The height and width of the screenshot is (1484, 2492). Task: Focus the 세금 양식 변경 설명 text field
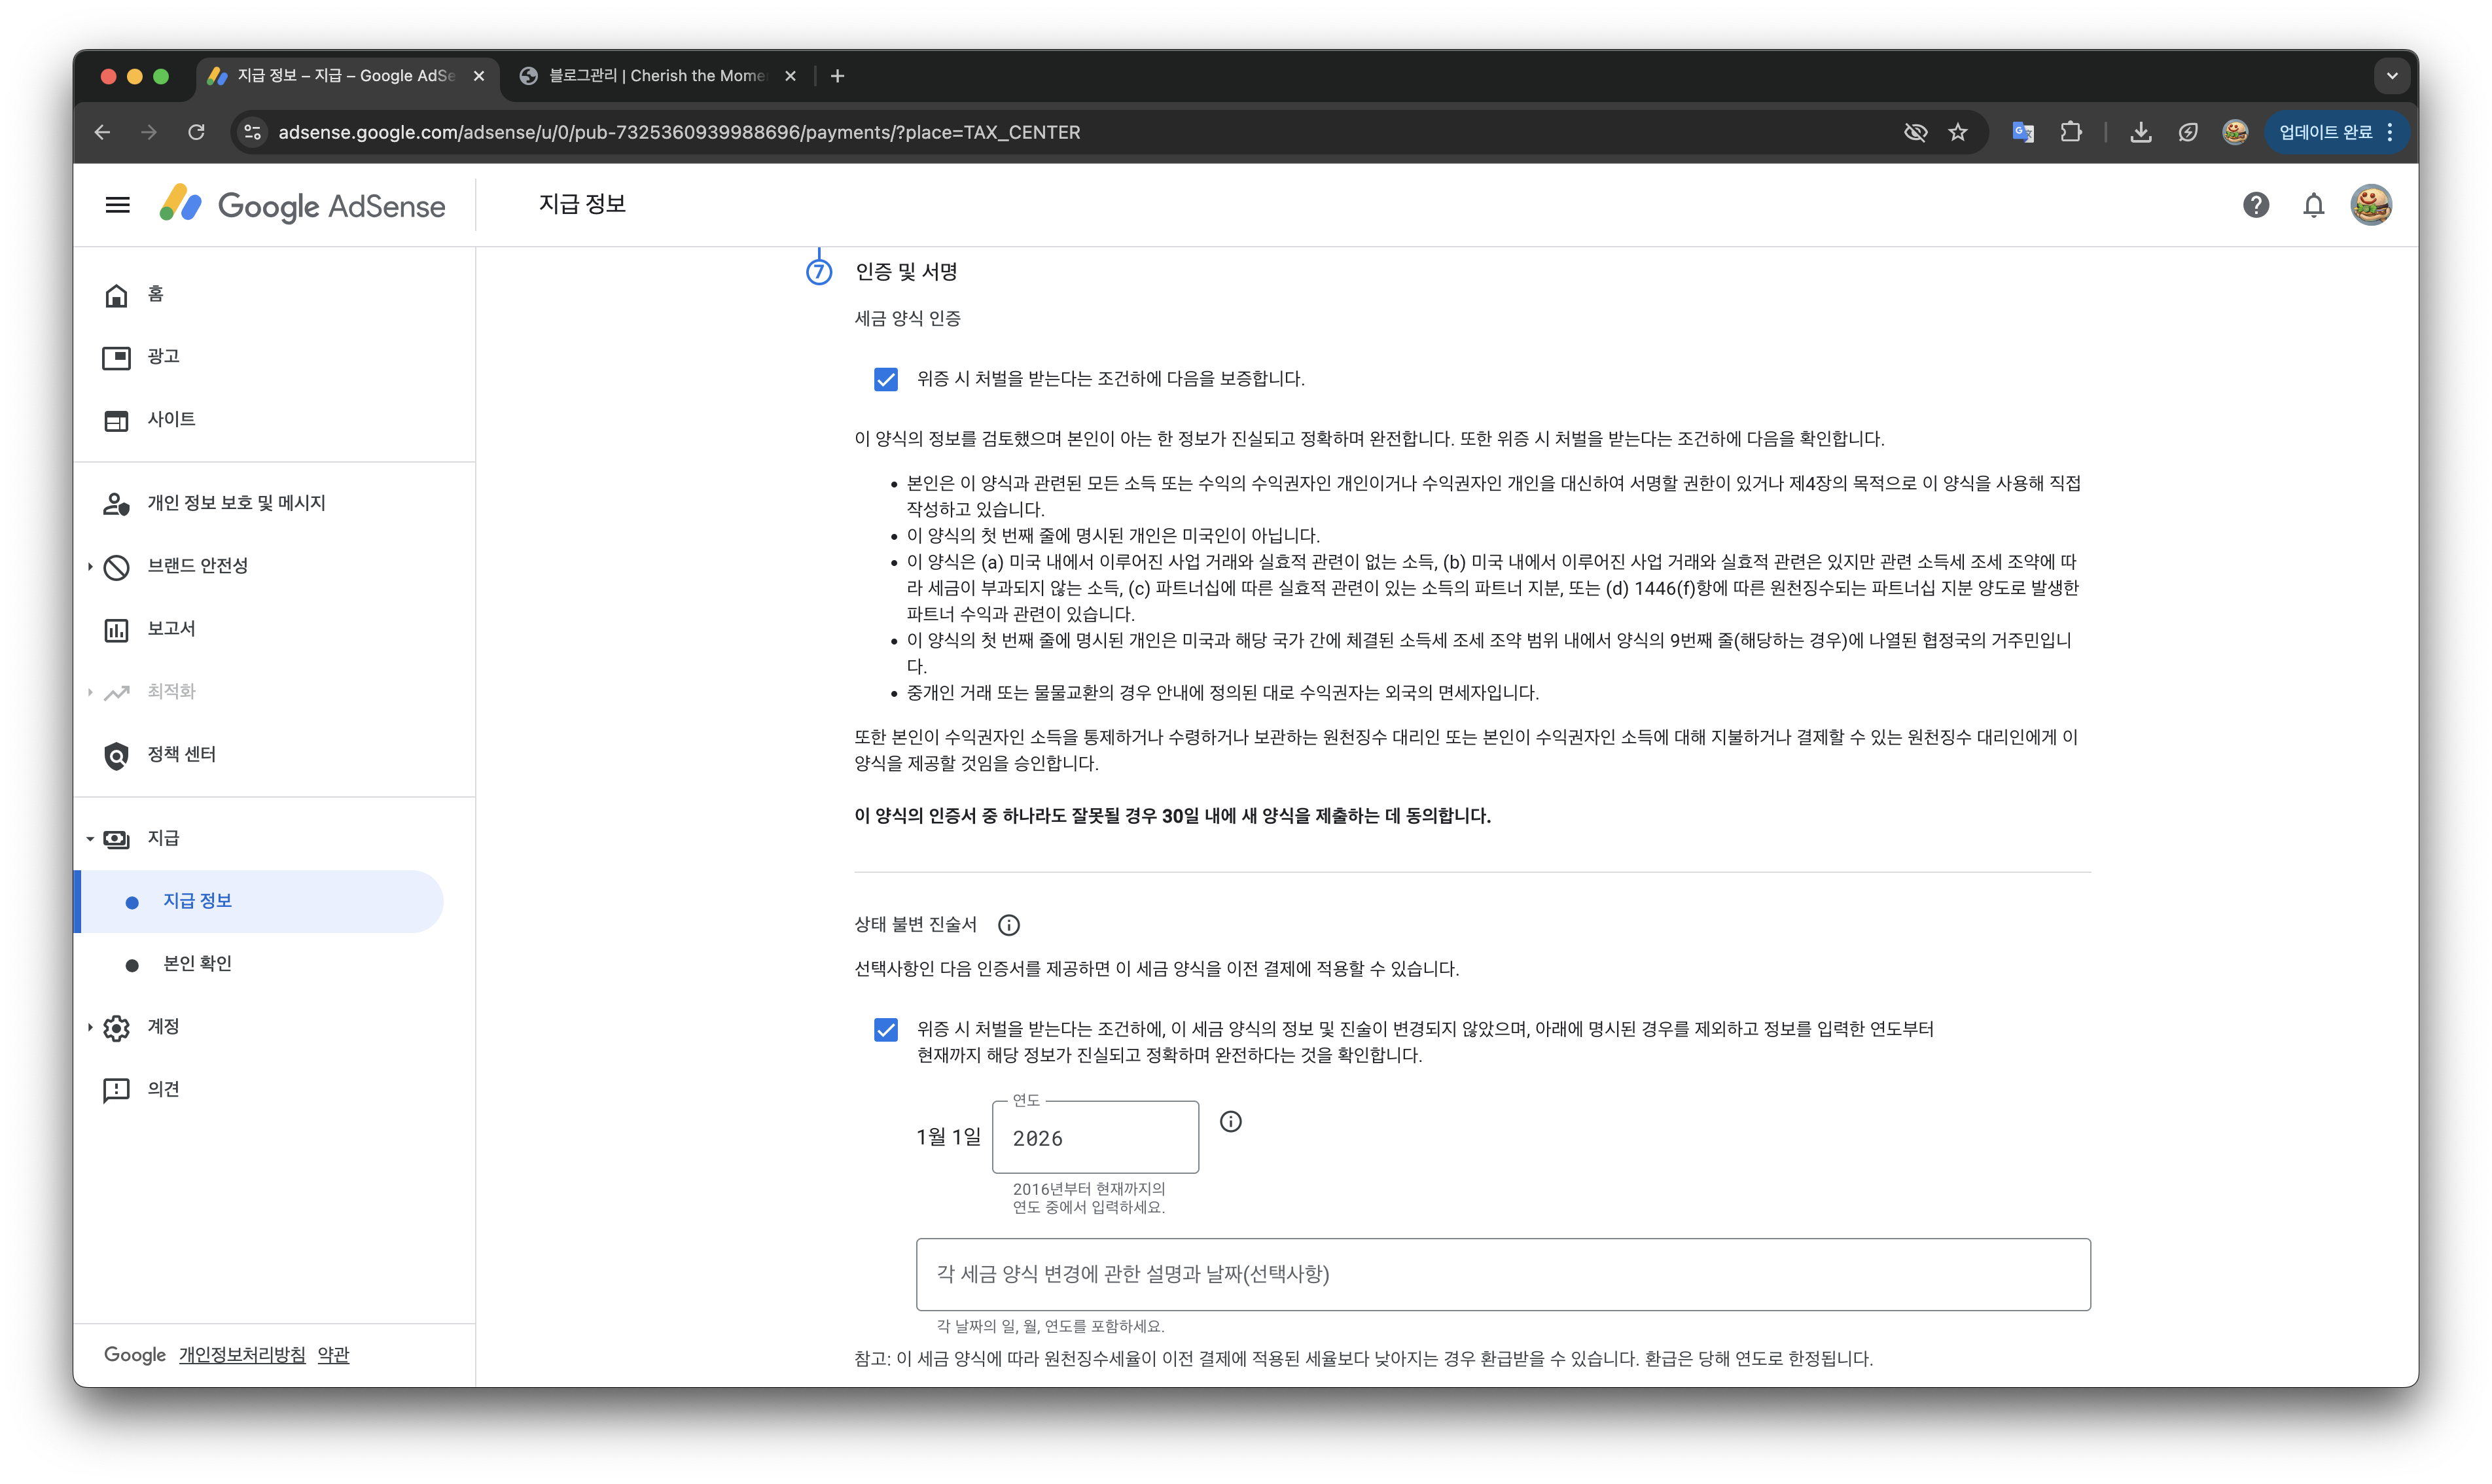[1503, 1275]
